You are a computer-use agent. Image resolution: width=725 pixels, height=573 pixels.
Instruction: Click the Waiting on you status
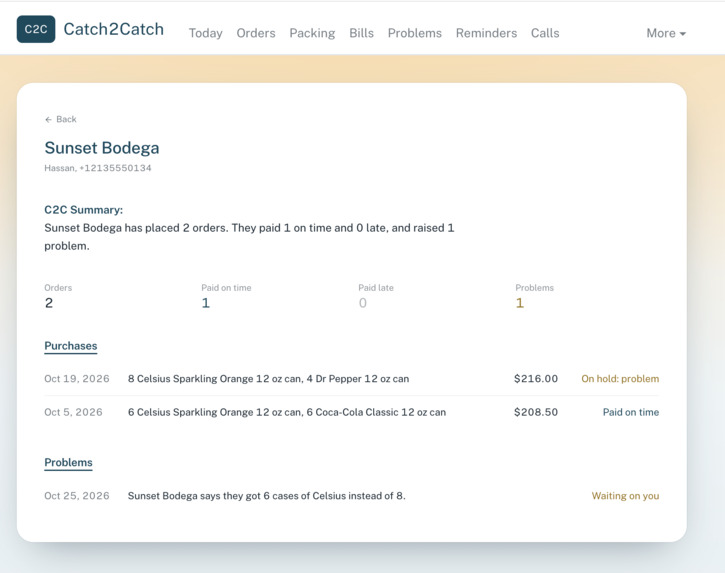pos(626,496)
